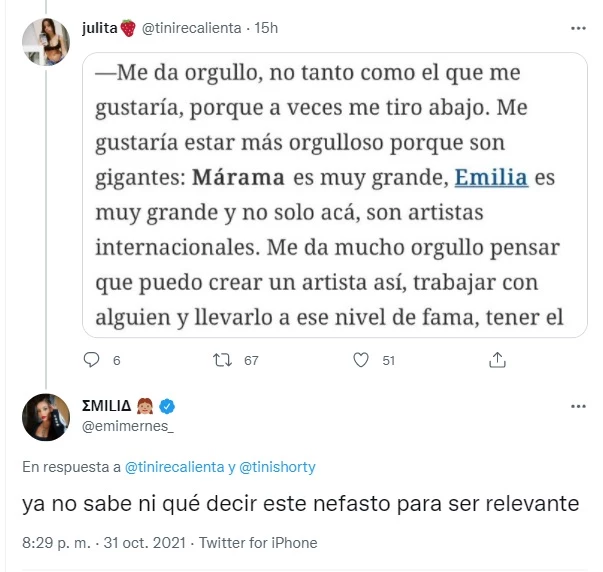Share julita's tweet via share icon
Image resolution: width=603 pixels, height=572 pixels.
(x=496, y=360)
